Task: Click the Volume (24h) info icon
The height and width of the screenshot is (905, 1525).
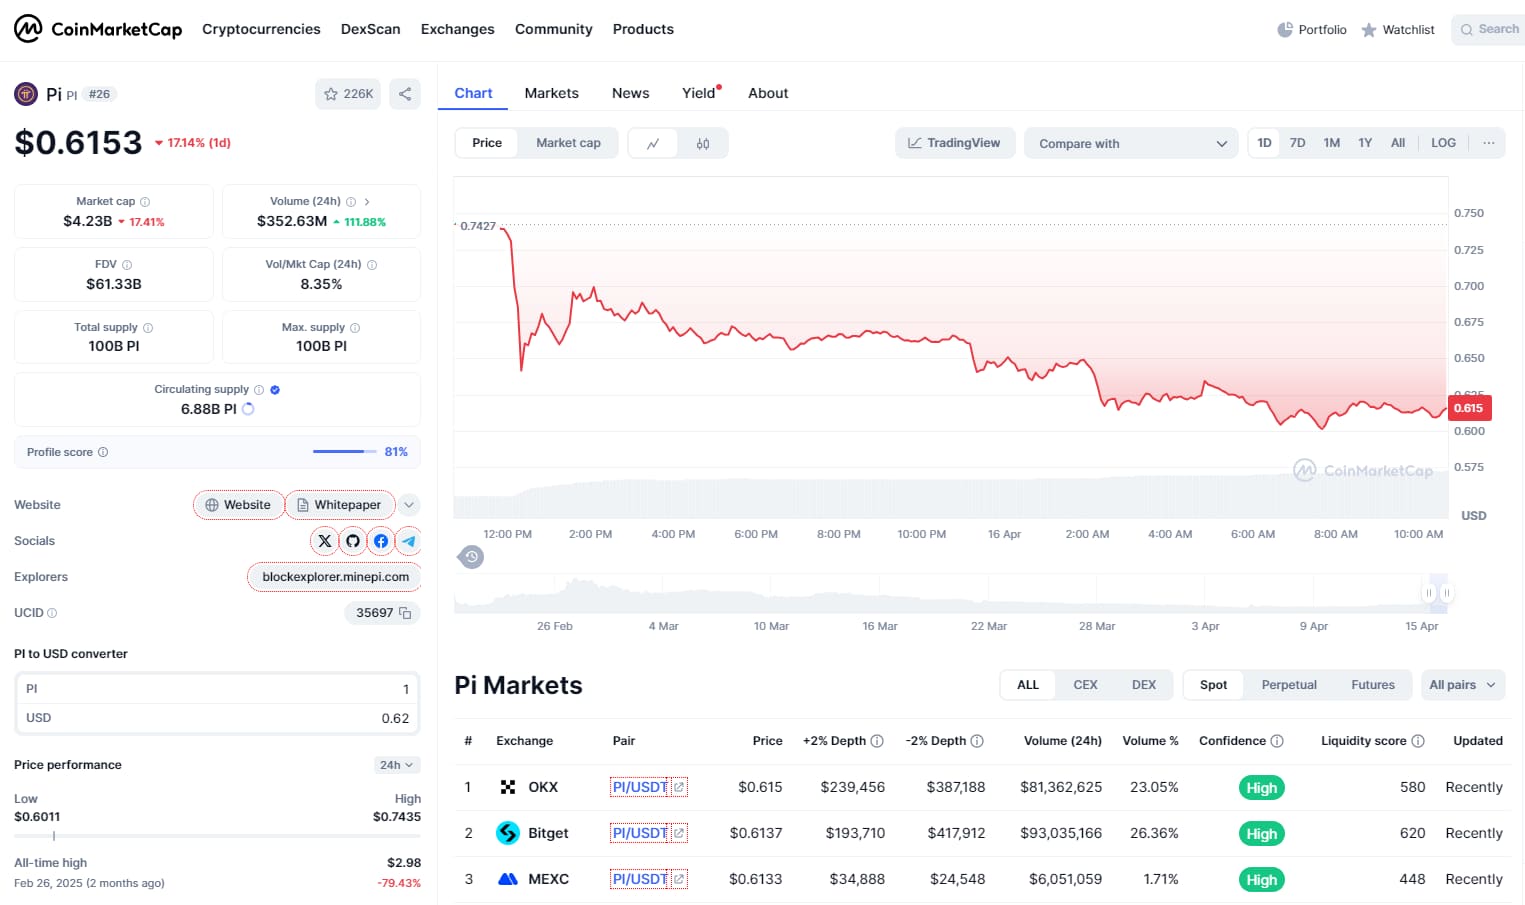Action: [x=351, y=202]
